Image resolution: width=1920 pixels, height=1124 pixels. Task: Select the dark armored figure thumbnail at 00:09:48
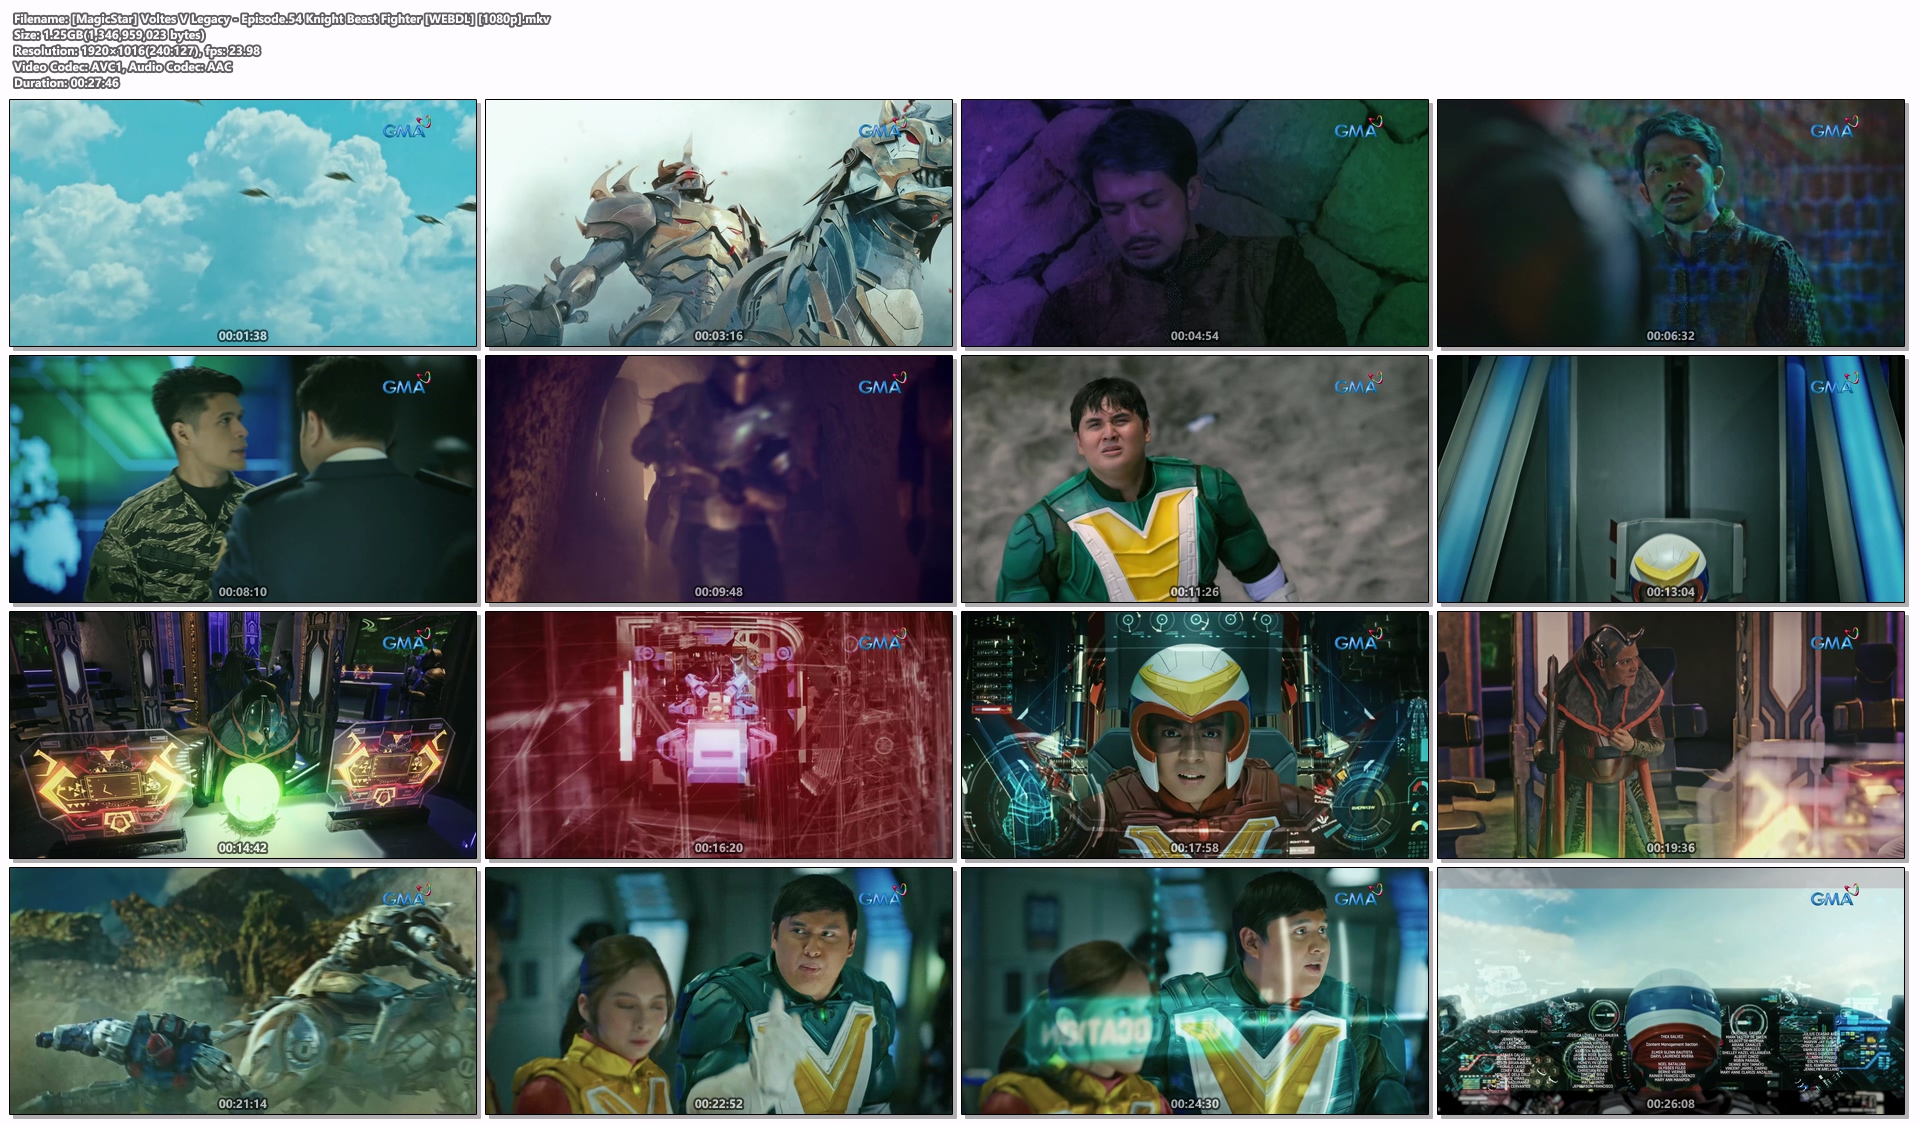pyautogui.click(x=719, y=478)
